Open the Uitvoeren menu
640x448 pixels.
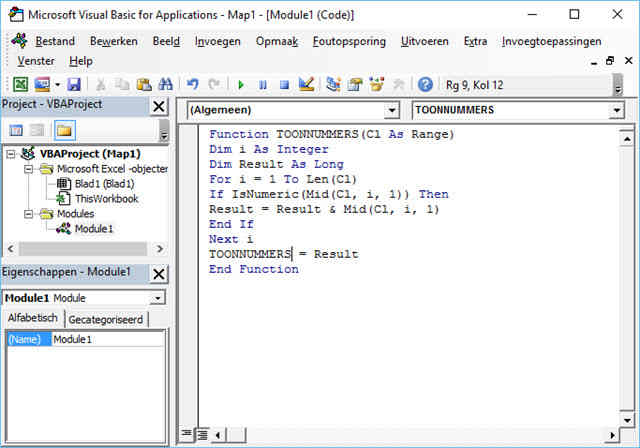424,41
